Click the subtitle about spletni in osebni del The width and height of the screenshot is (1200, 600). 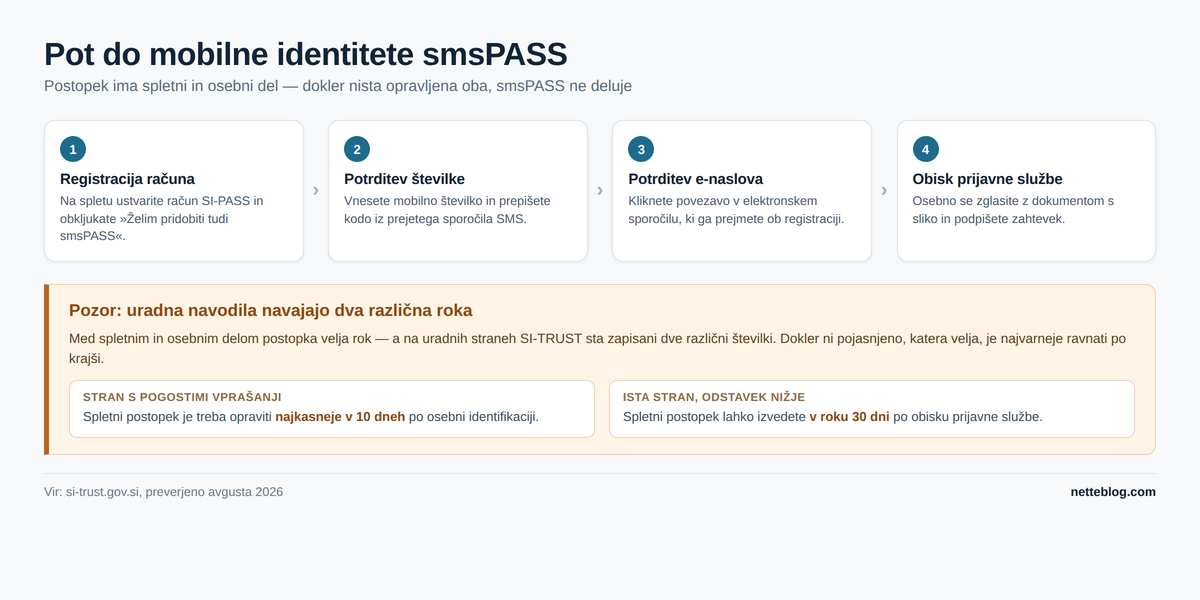[x=338, y=86]
